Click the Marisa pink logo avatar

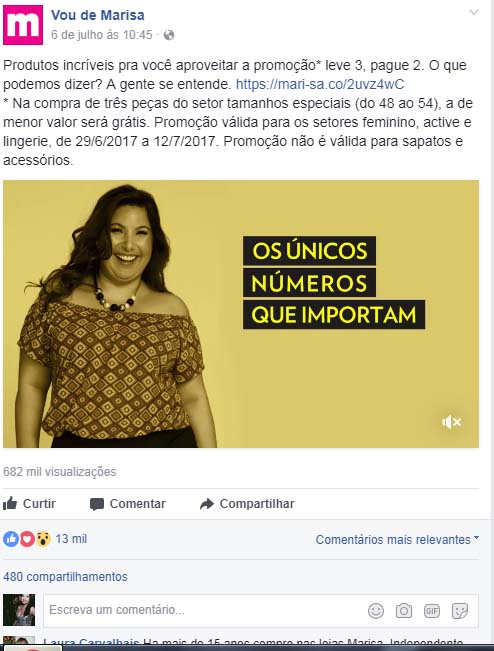23,25
